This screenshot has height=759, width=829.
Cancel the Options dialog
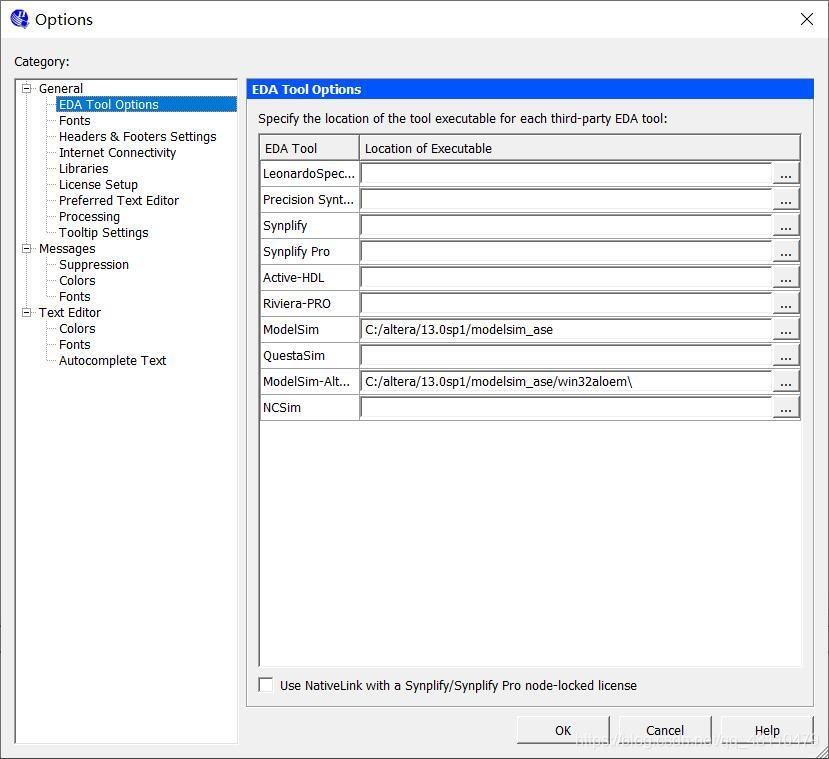[x=665, y=730]
